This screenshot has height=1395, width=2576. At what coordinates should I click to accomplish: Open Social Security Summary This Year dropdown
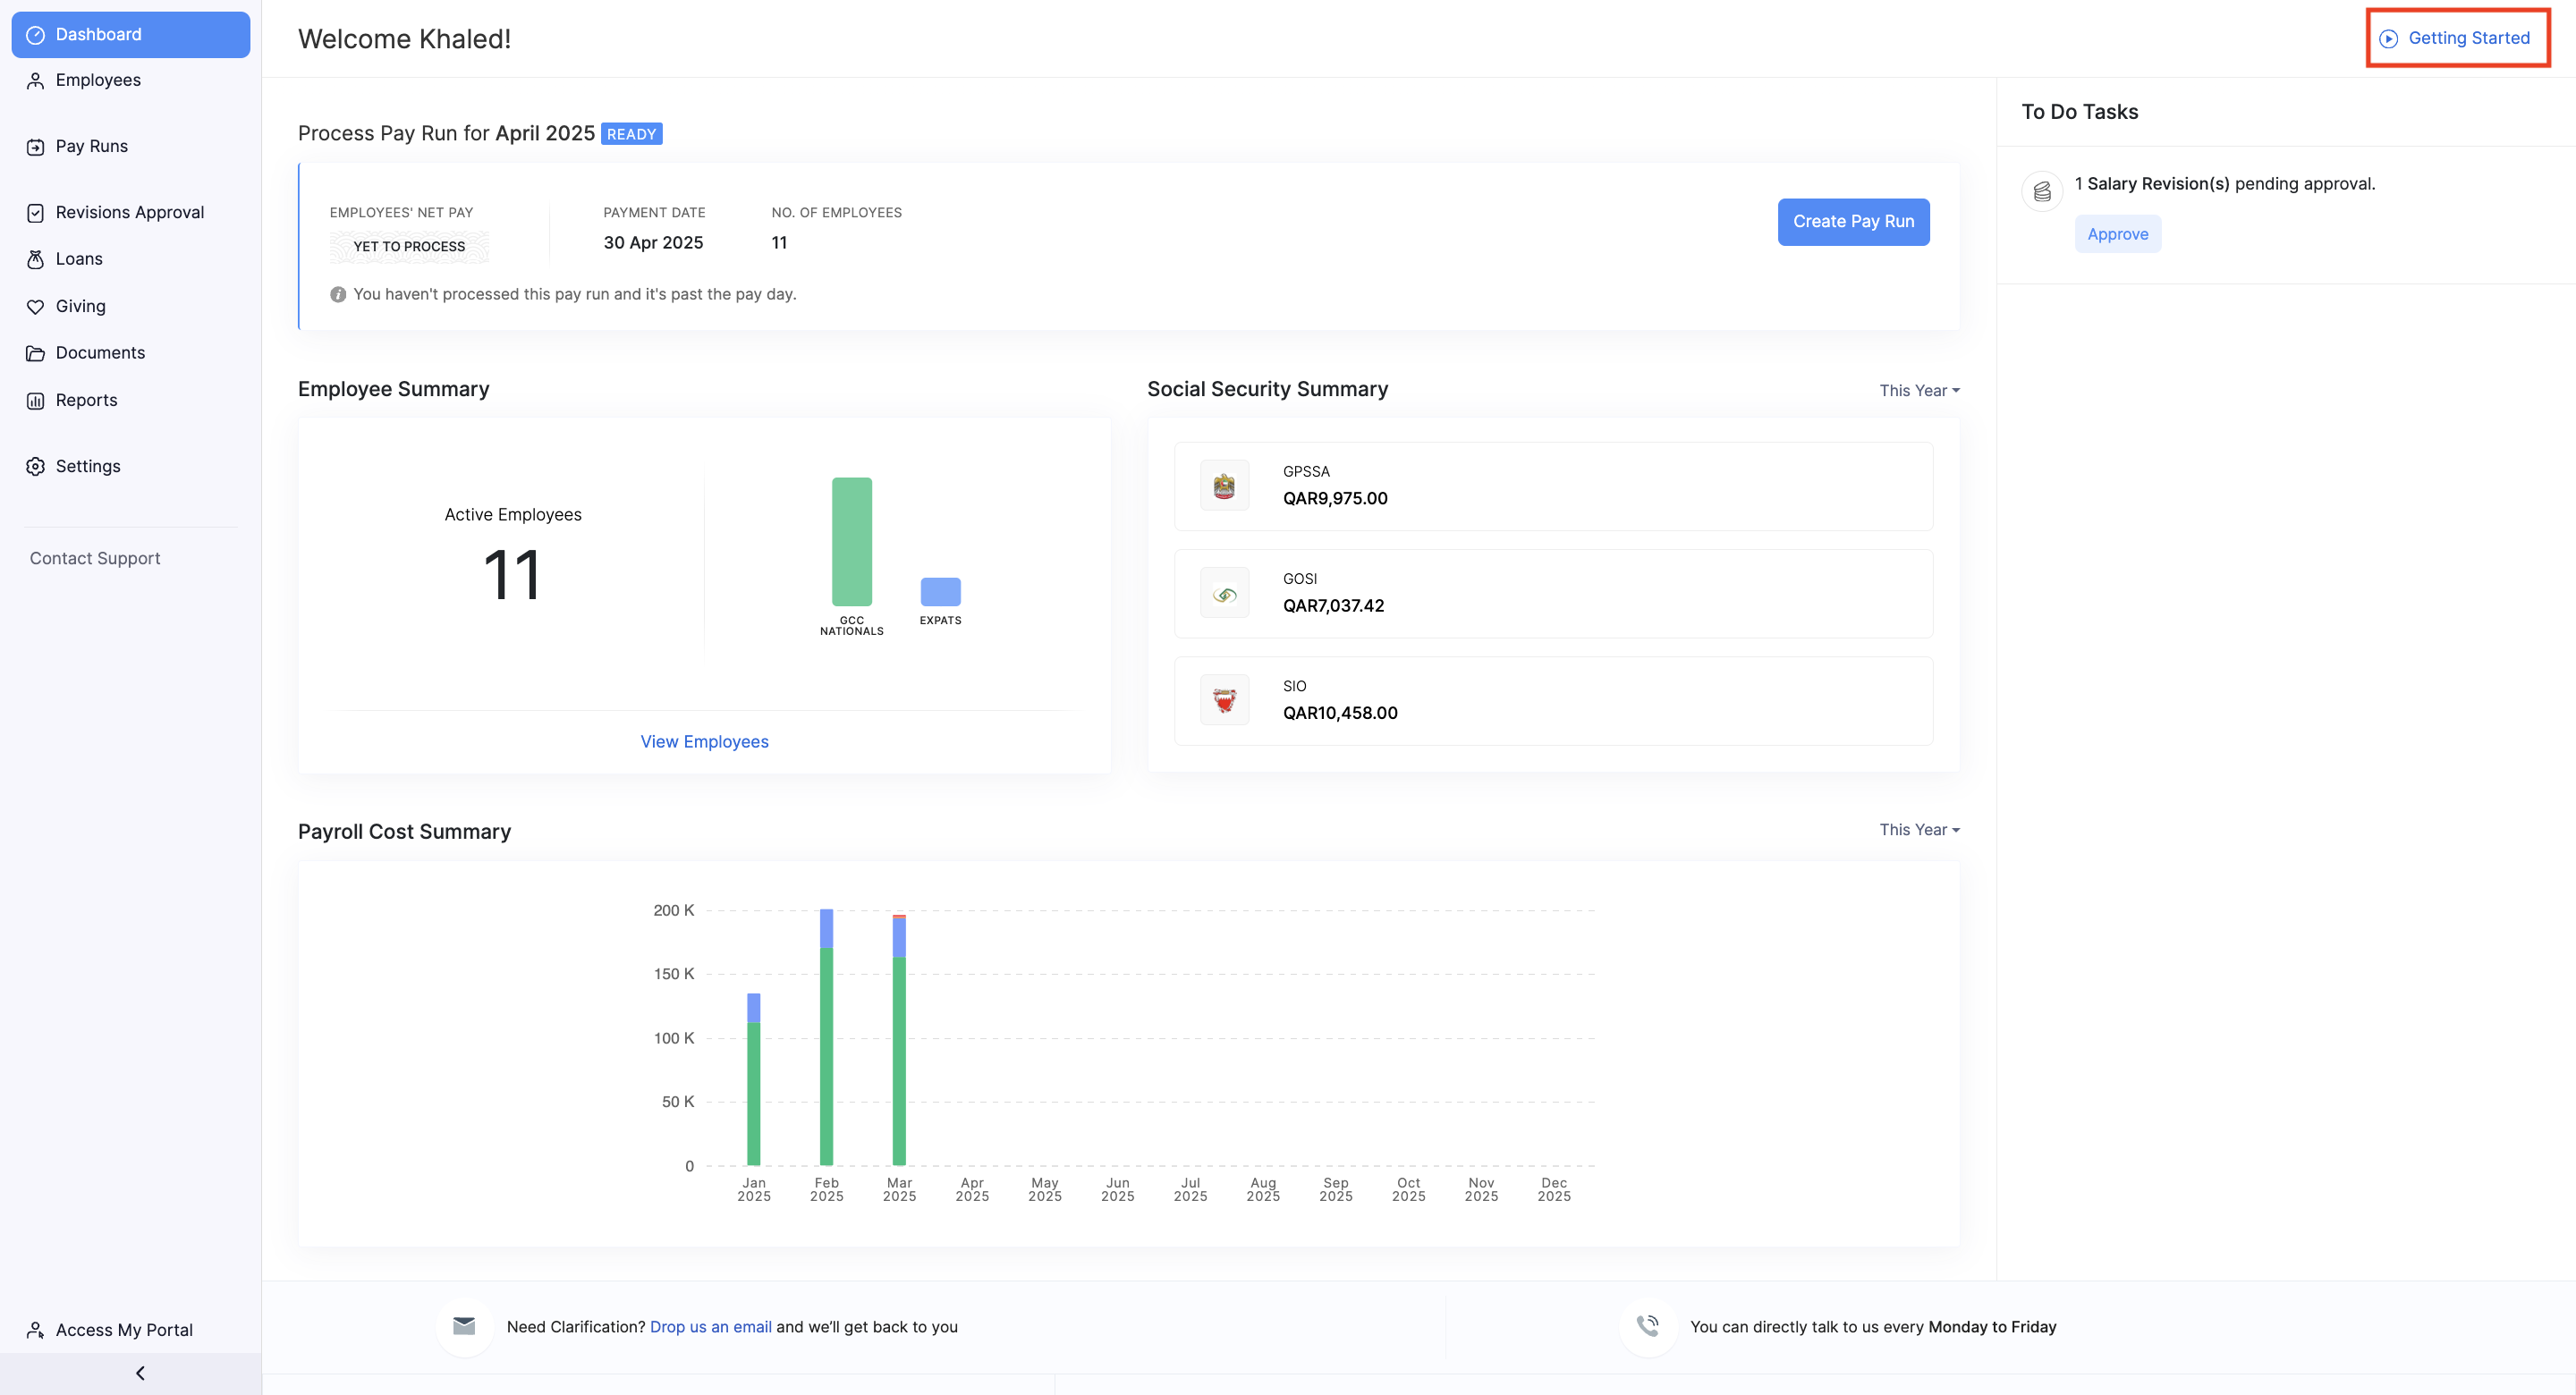(1918, 391)
